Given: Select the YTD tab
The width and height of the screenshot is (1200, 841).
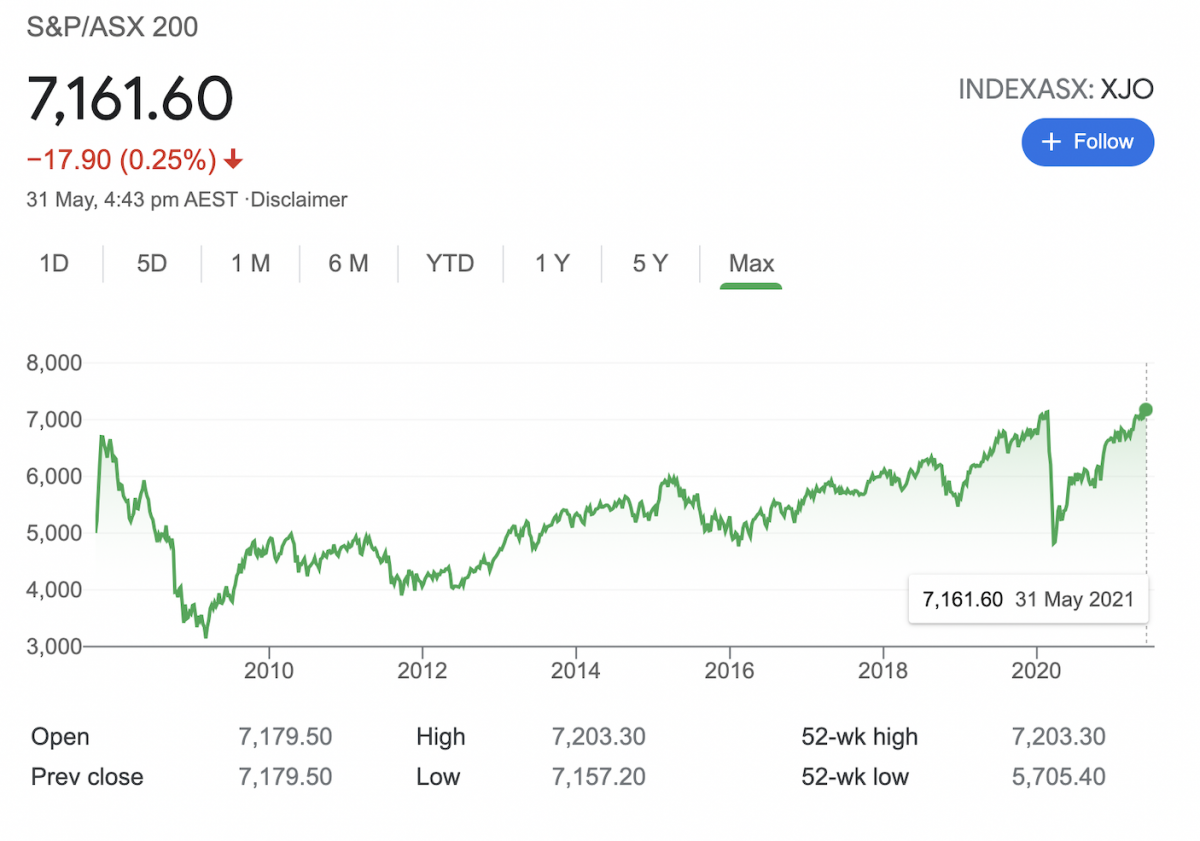Looking at the screenshot, I should click(450, 264).
